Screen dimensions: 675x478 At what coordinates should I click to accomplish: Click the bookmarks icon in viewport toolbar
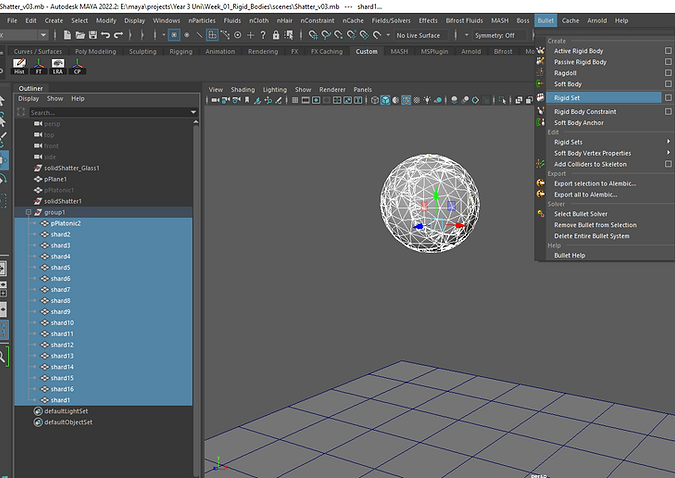[247, 100]
